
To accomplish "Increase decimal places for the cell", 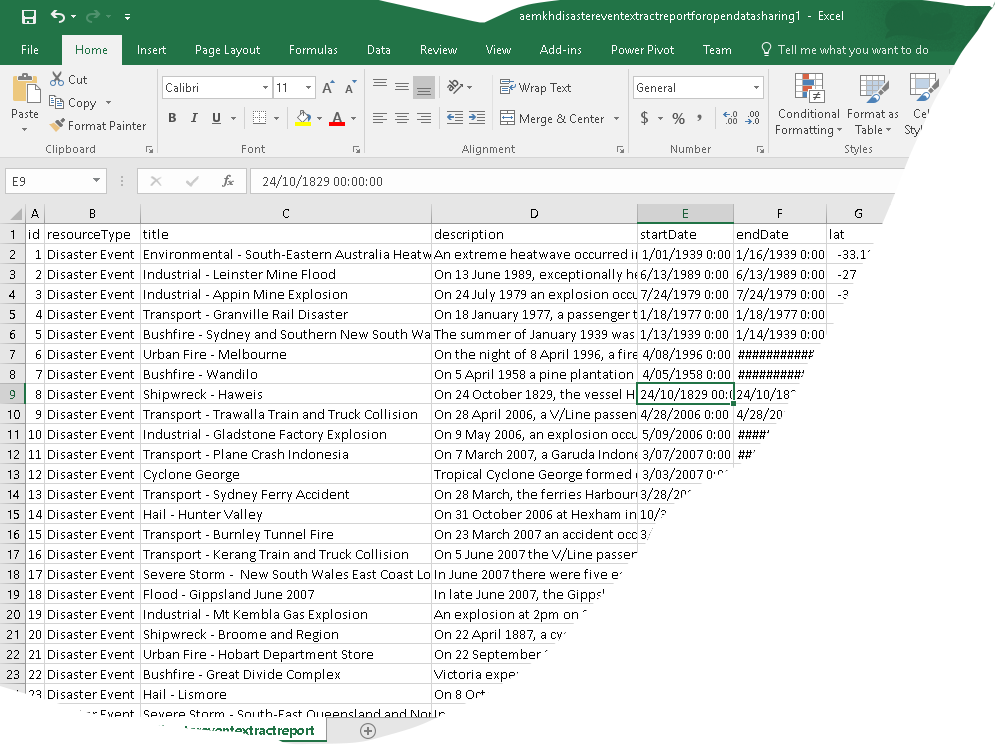I will click(728, 117).
